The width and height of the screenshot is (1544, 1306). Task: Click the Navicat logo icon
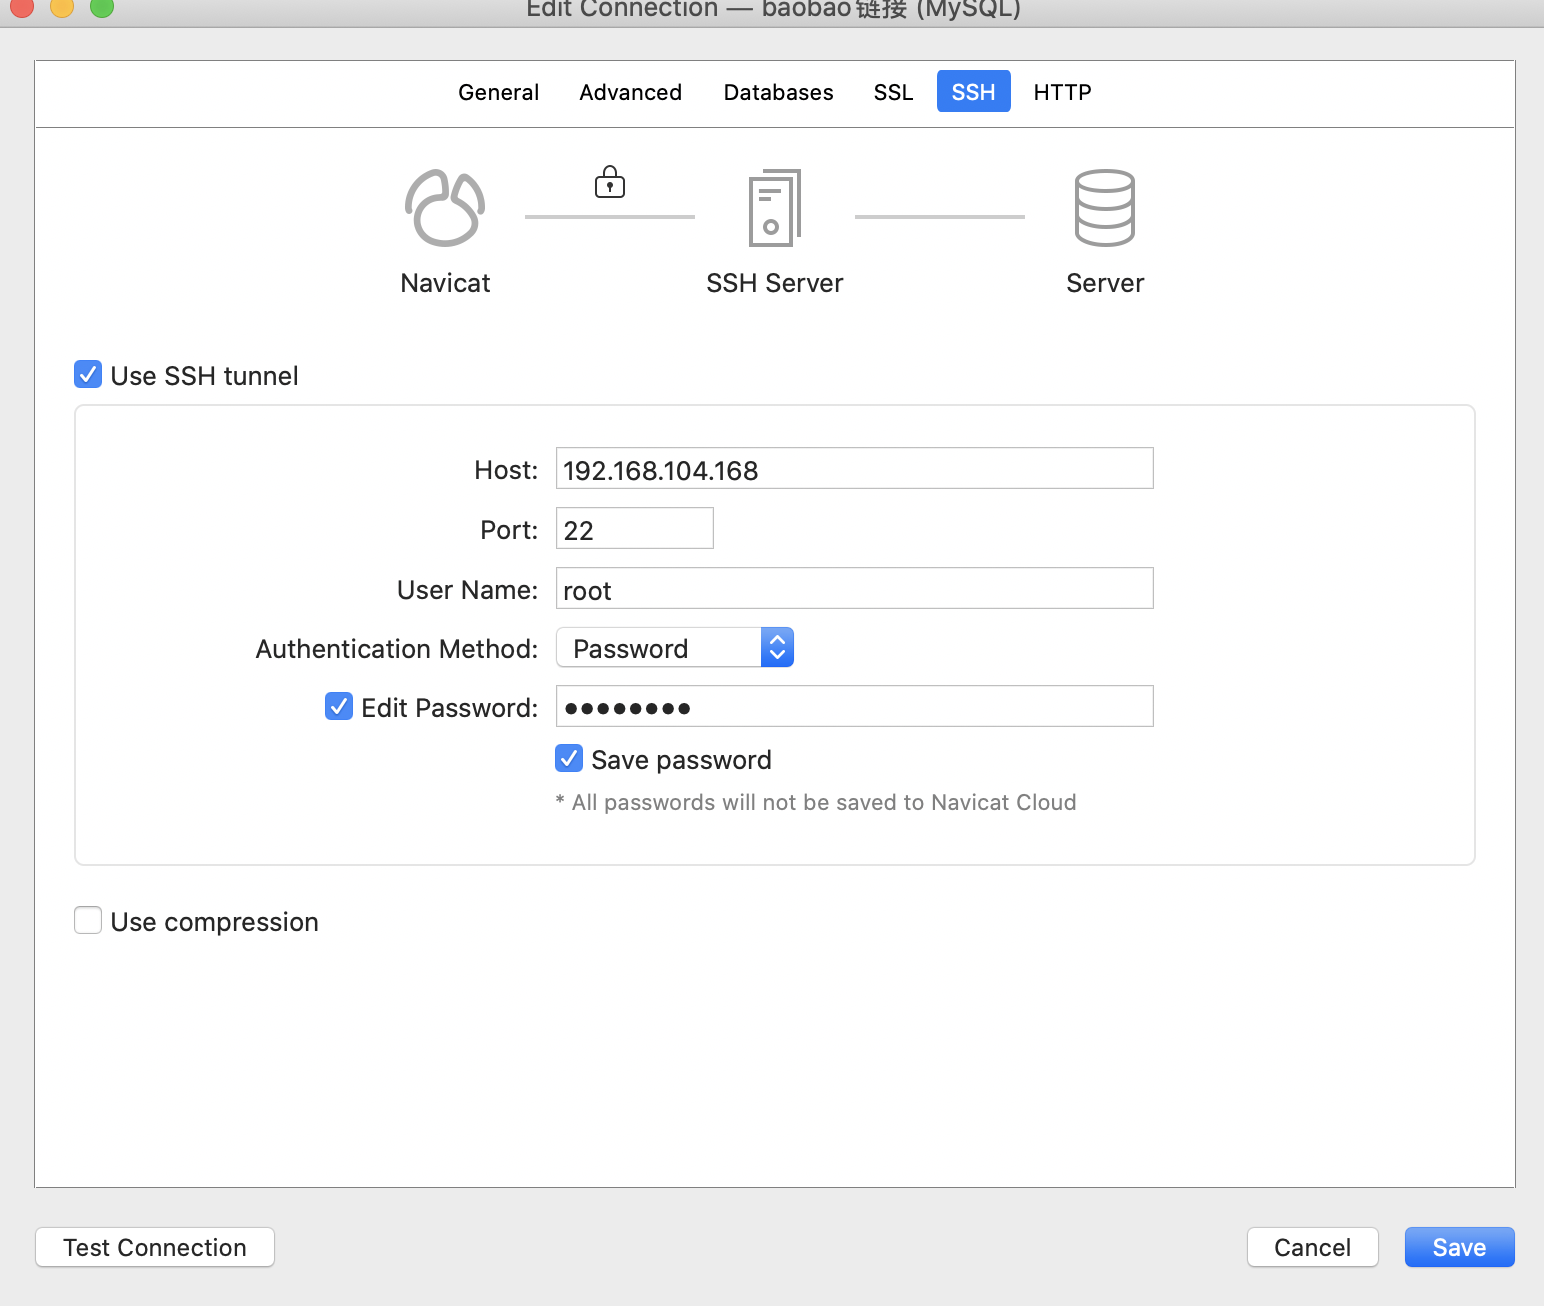point(445,208)
